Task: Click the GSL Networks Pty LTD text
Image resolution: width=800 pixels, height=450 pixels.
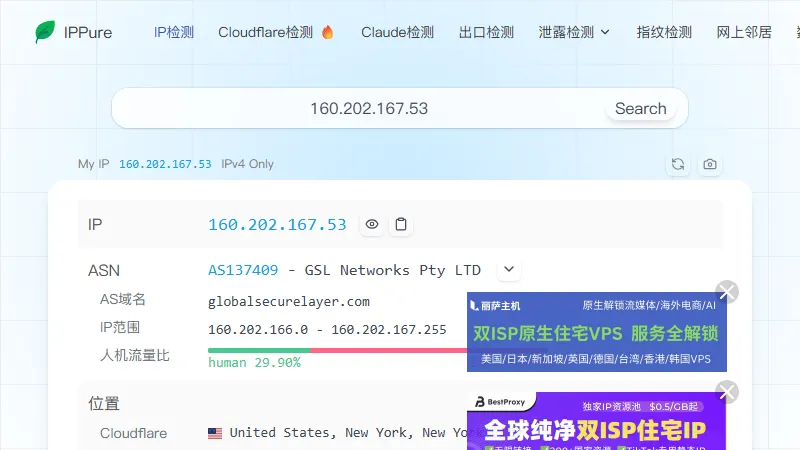Action: click(392, 270)
